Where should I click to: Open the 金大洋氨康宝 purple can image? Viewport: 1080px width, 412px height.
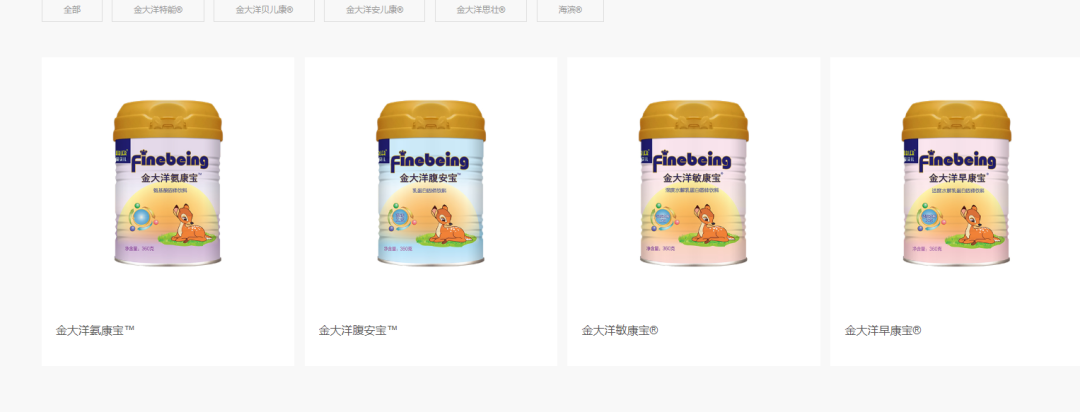[167, 183]
